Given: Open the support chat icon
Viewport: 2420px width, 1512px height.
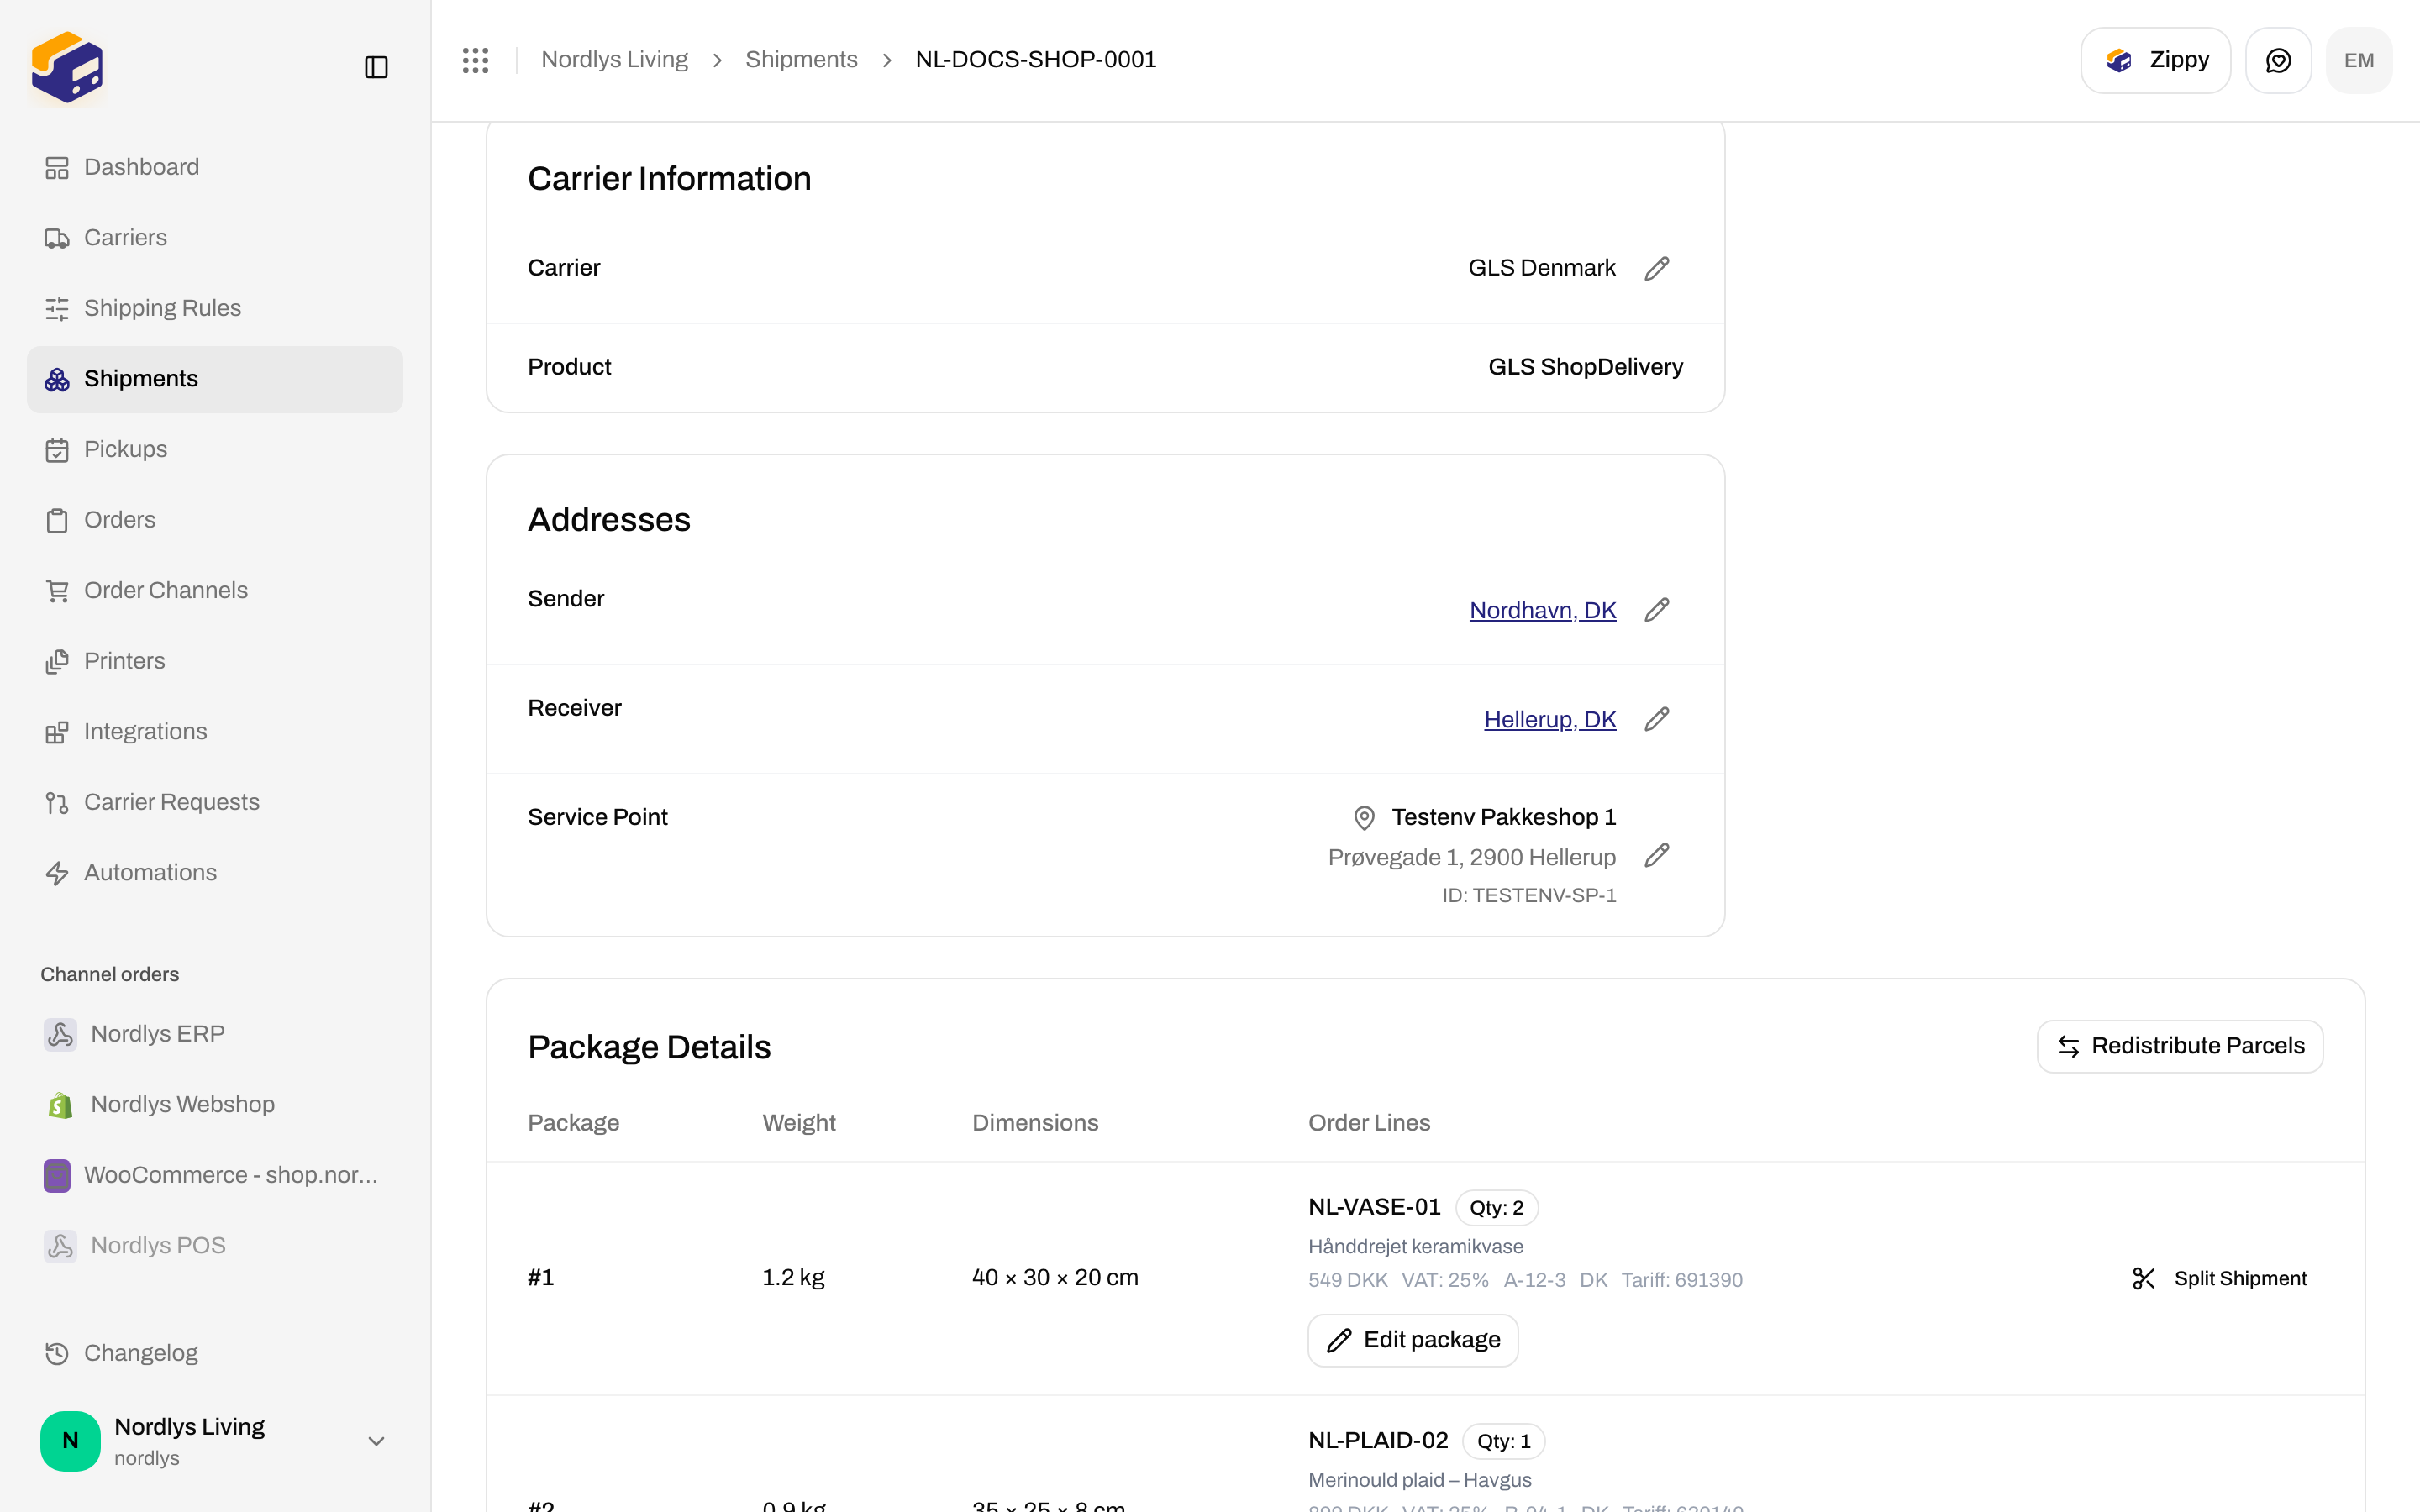Looking at the screenshot, I should (x=2278, y=60).
